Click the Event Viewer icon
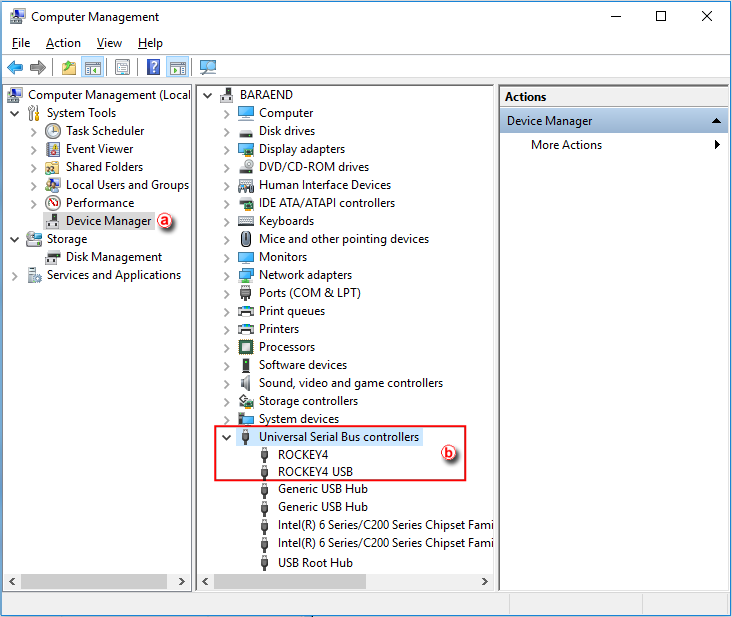This screenshot has width=732, height=617. click(x=53, y=149)
